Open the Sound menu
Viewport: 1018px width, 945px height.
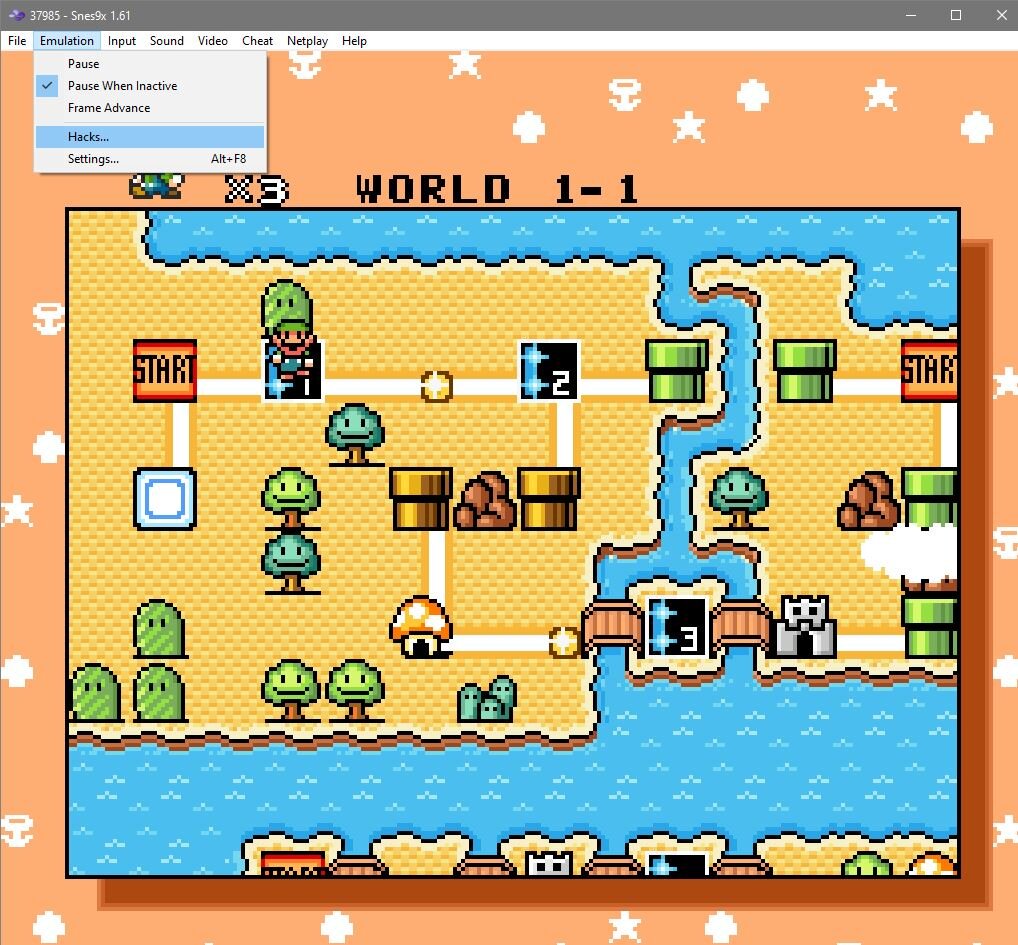point(167,41)
